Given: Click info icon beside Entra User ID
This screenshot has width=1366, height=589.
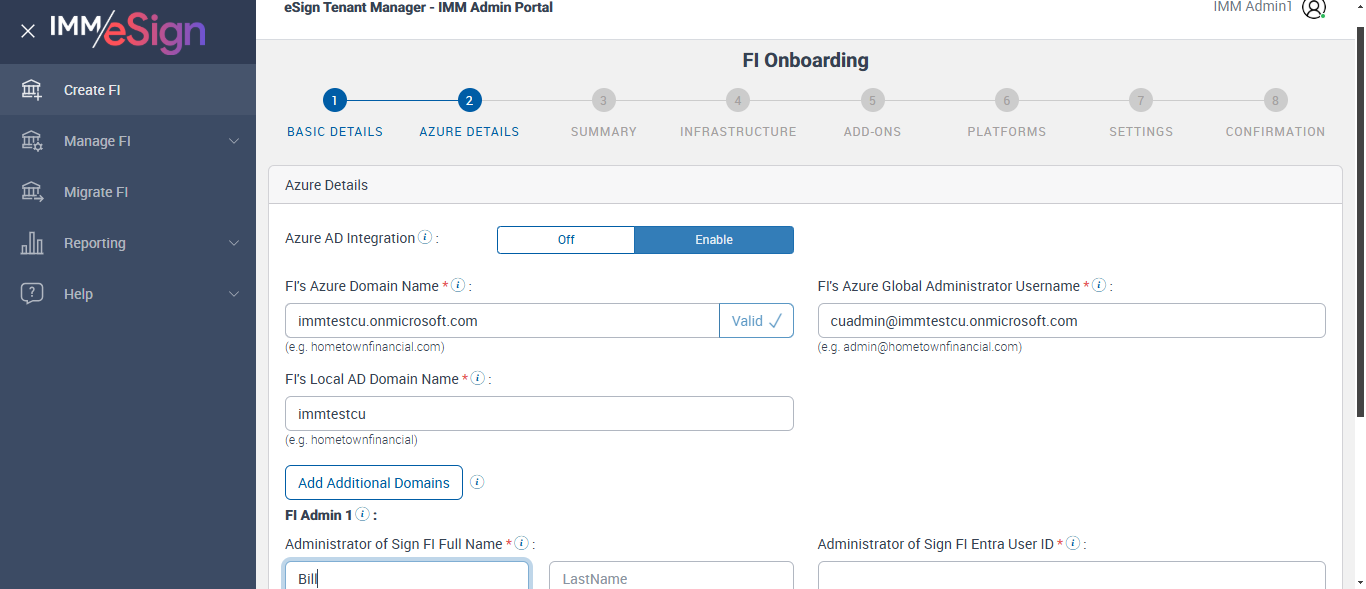Looking at the screenshot, I should 1073,544.
